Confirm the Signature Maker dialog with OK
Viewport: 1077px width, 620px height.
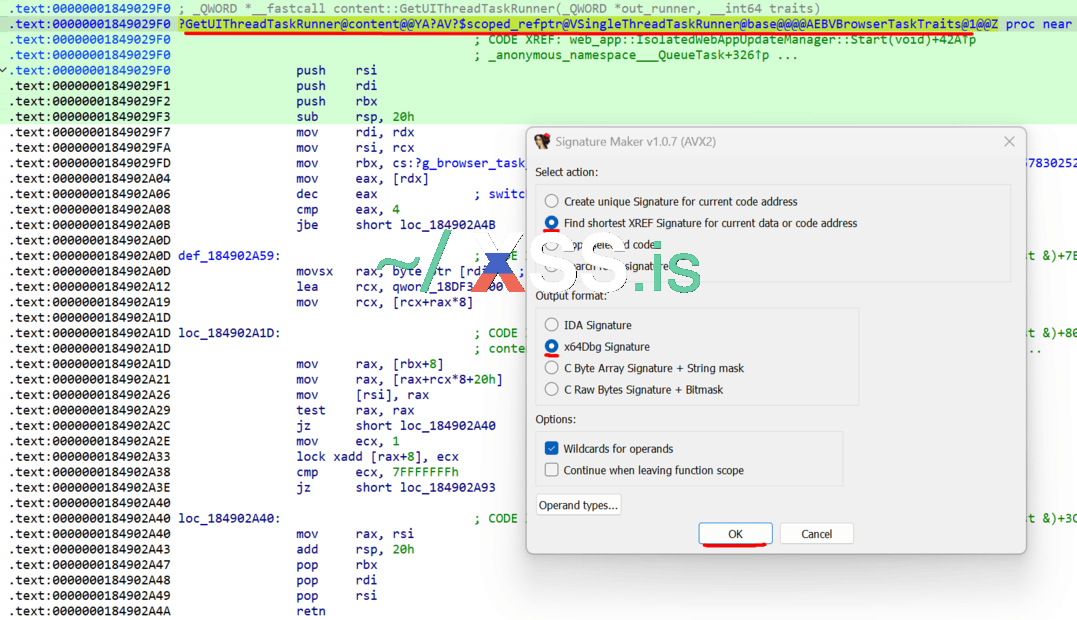click(x=735, y=534)
